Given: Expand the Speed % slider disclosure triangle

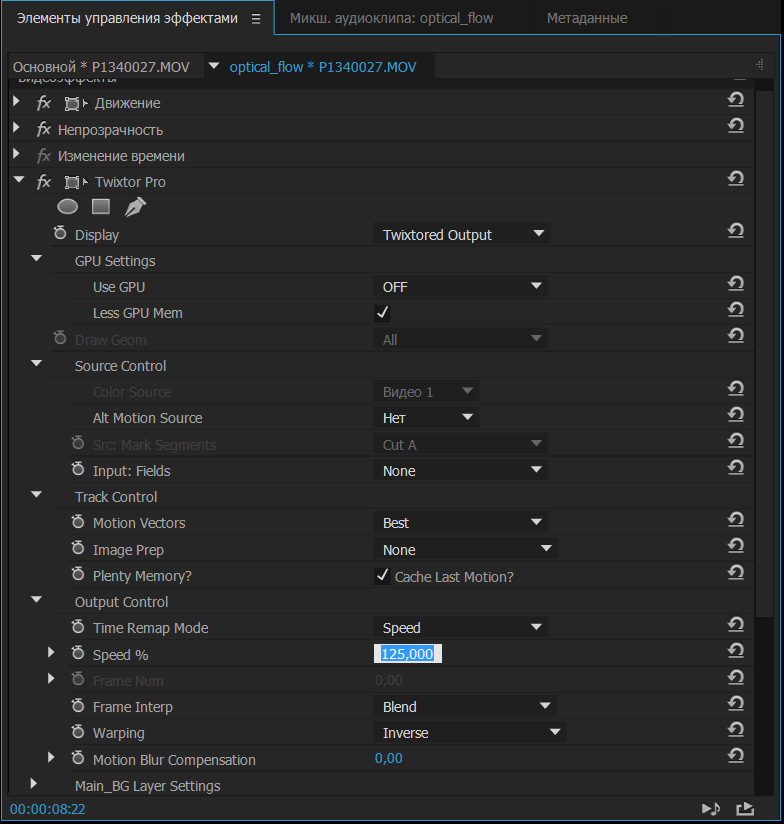Looking at the screenshot, I should [x=51, y=652].
